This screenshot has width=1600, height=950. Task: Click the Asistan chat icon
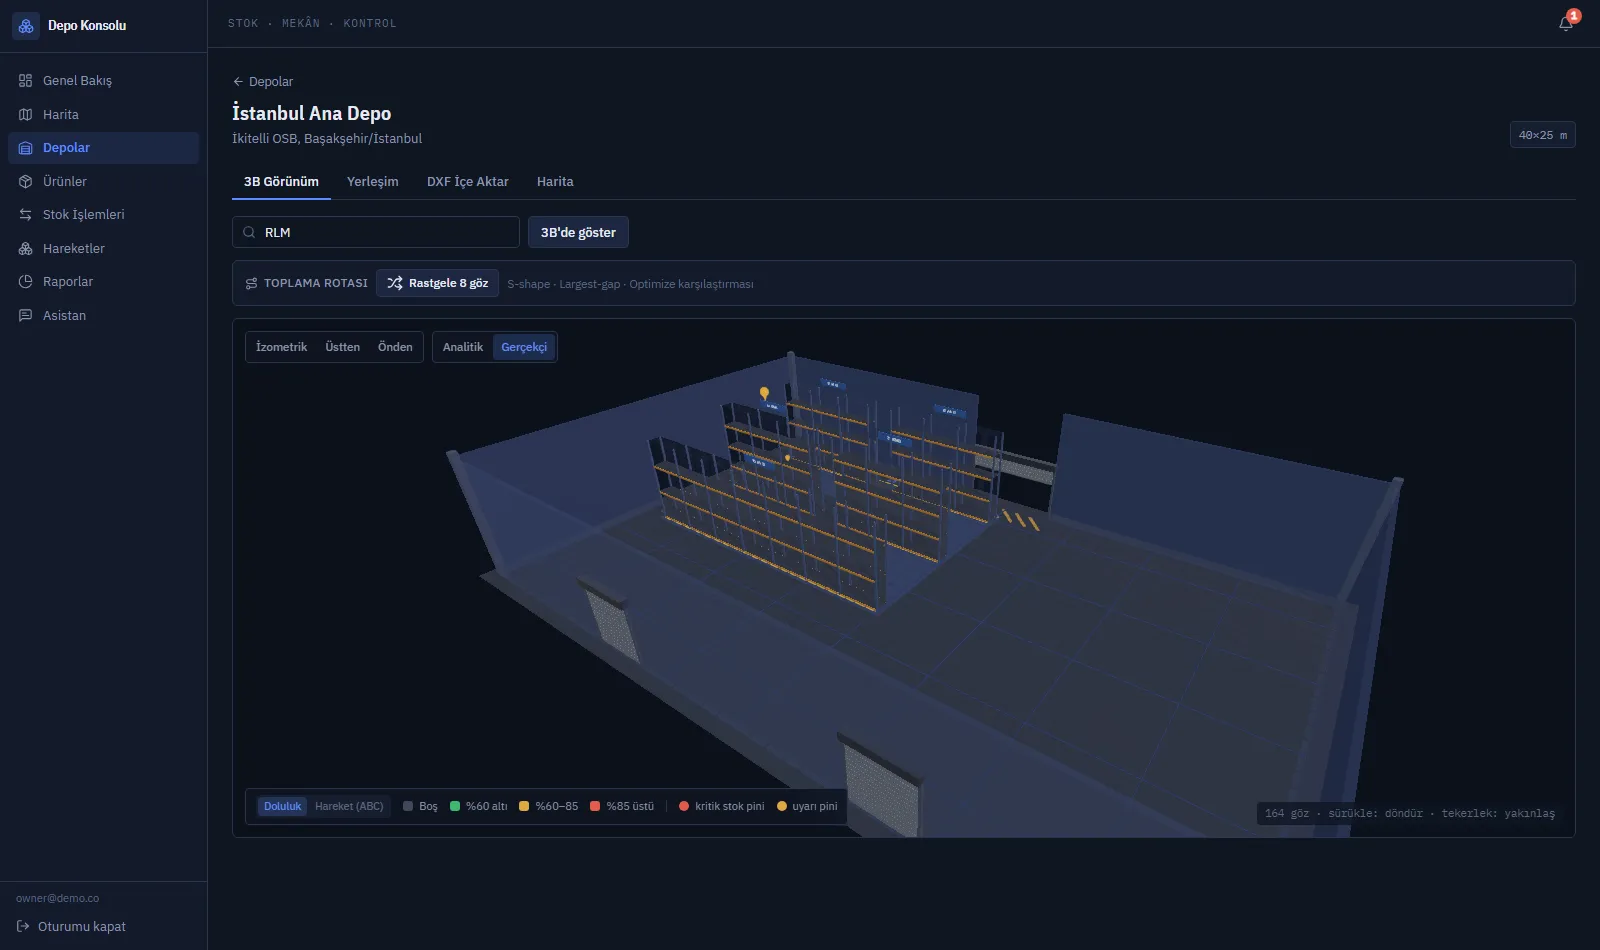pos(26,315)
